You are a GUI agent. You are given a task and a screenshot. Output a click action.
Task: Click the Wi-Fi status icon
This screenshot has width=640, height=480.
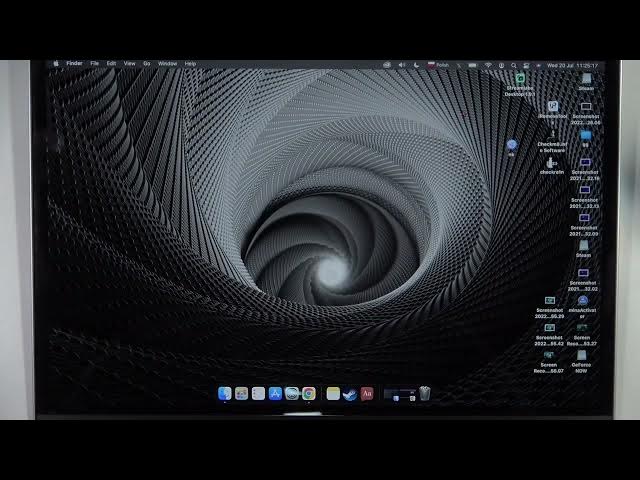coord(488,65)
